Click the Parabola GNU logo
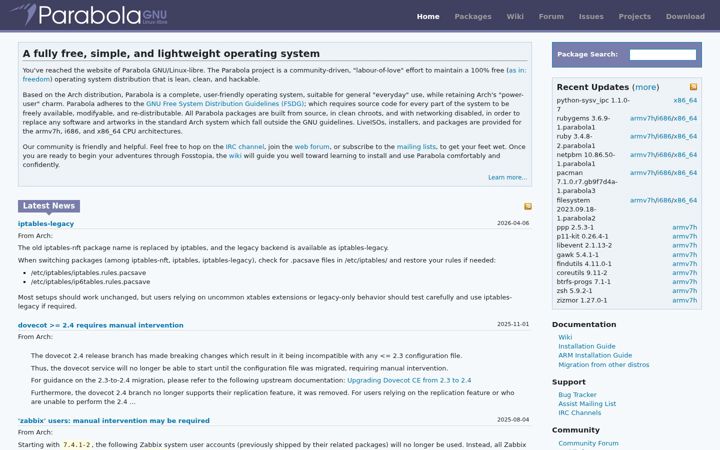Image resolution: width=720 pixels, height=450 pixels. tap(90, 15)
